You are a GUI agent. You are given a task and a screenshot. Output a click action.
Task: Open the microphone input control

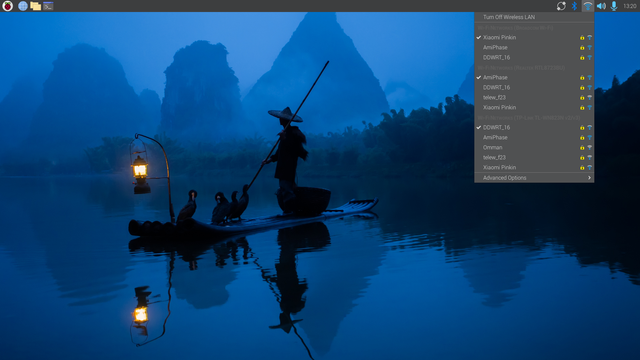point(614,6)
